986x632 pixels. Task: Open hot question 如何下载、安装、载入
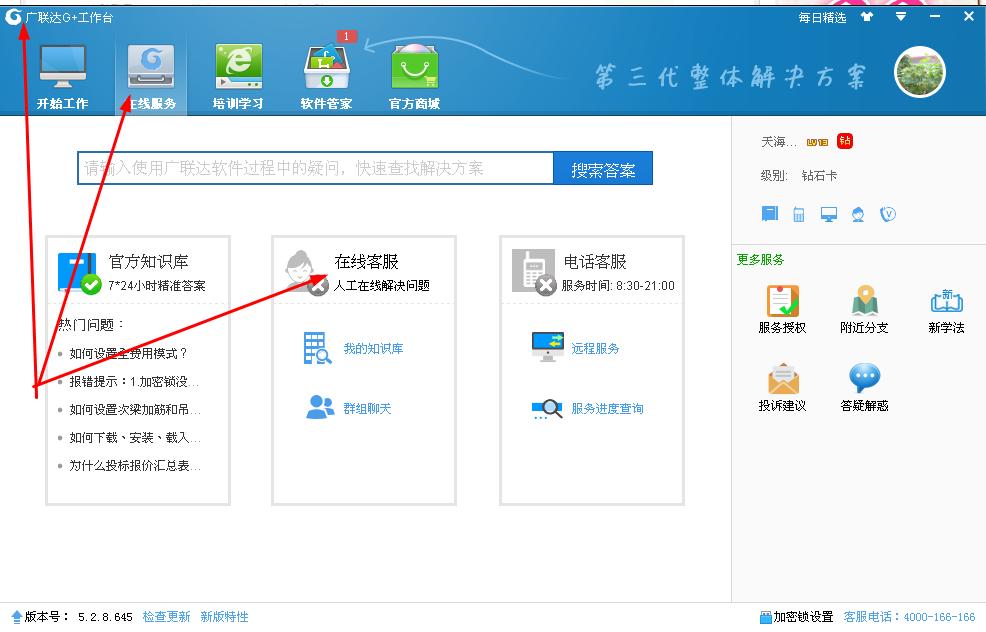pyautogui.click(x=135, y=438)
